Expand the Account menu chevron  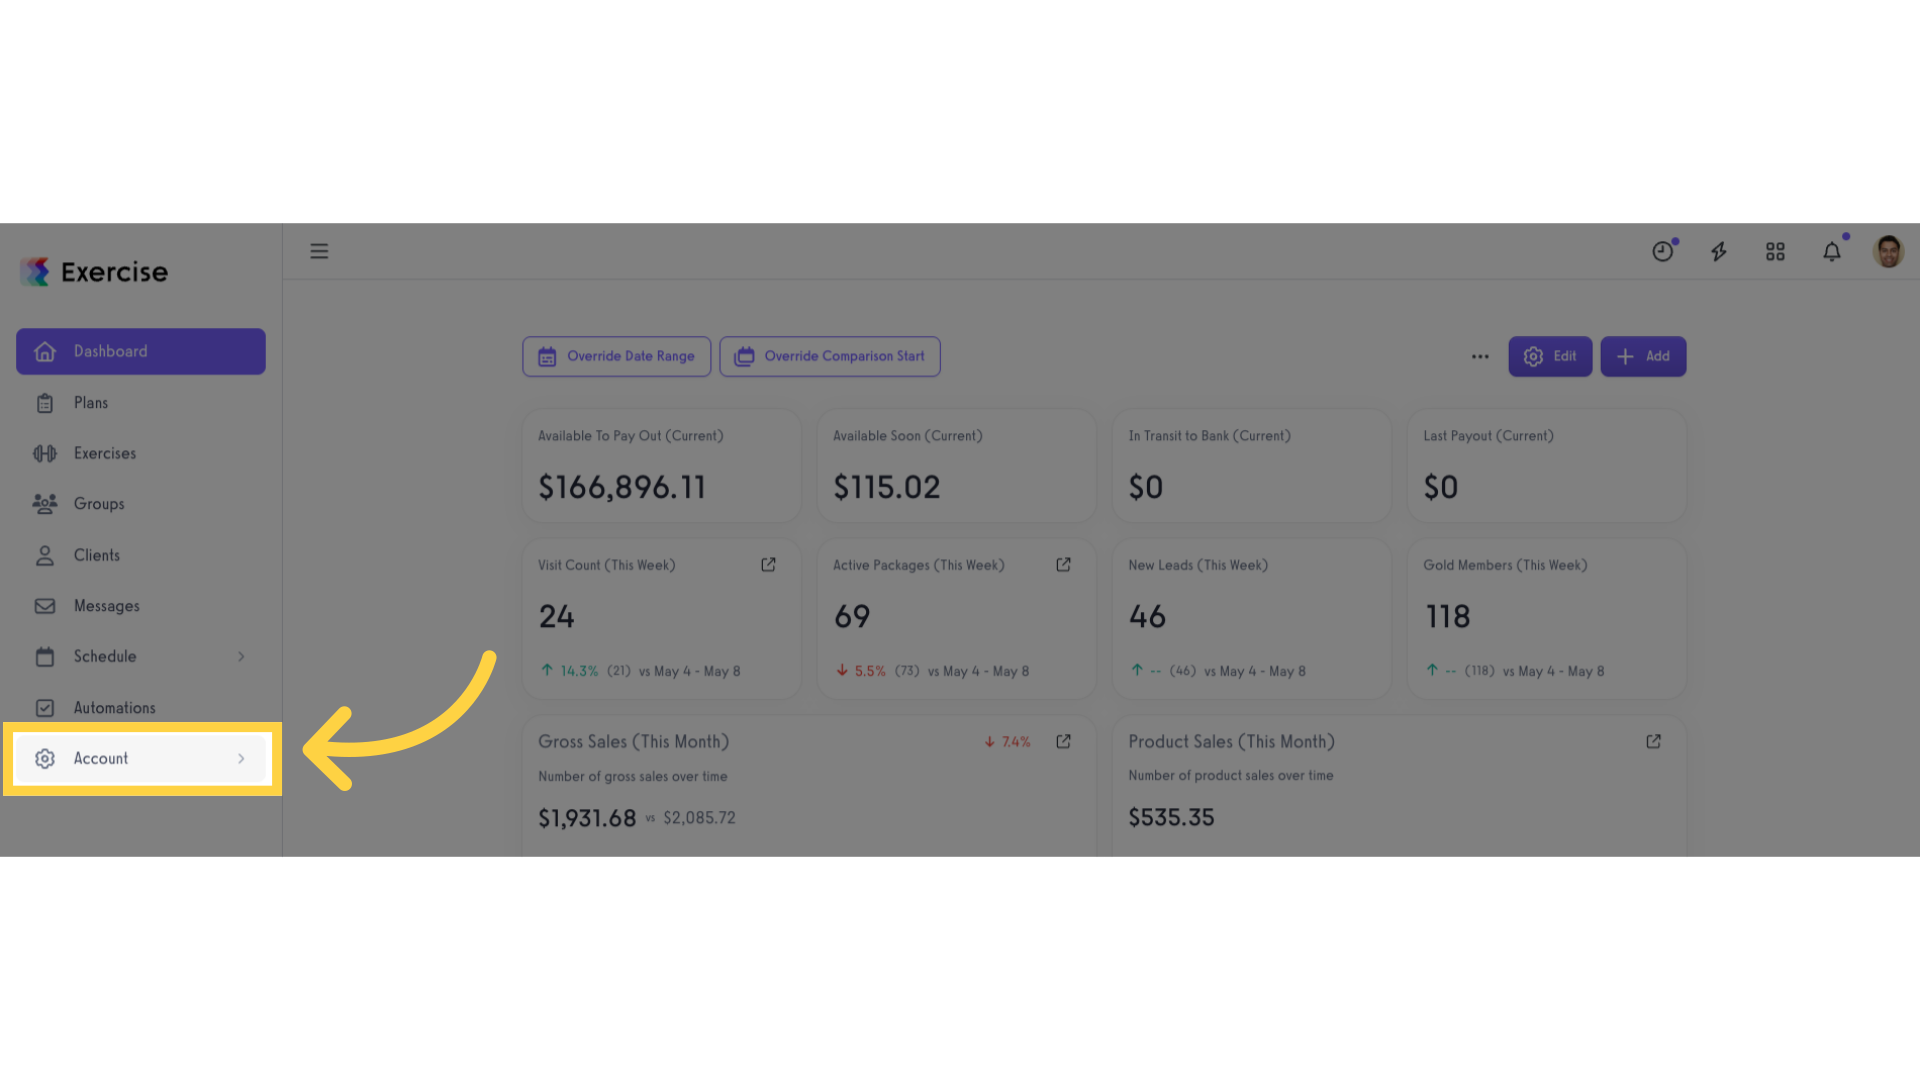(241, 759)
